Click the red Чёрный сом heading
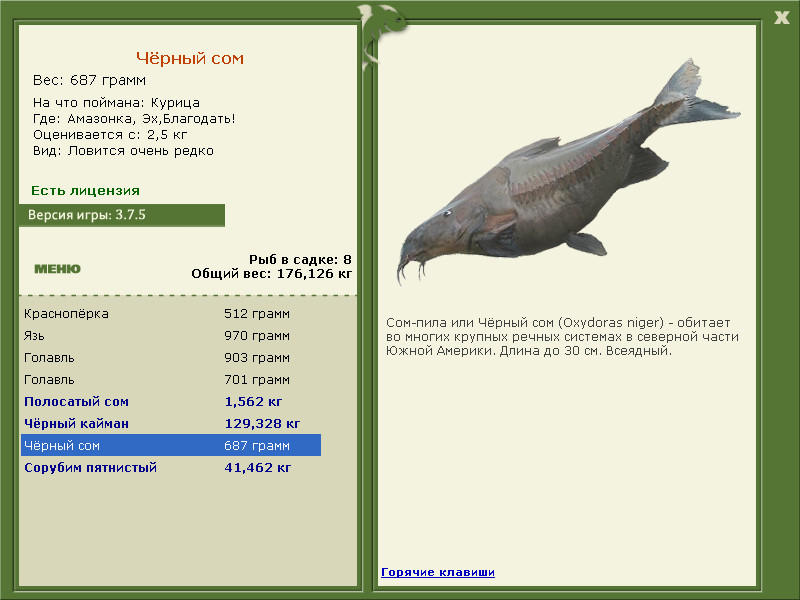This screenshot has width=800, height=600. click(190, 58)
